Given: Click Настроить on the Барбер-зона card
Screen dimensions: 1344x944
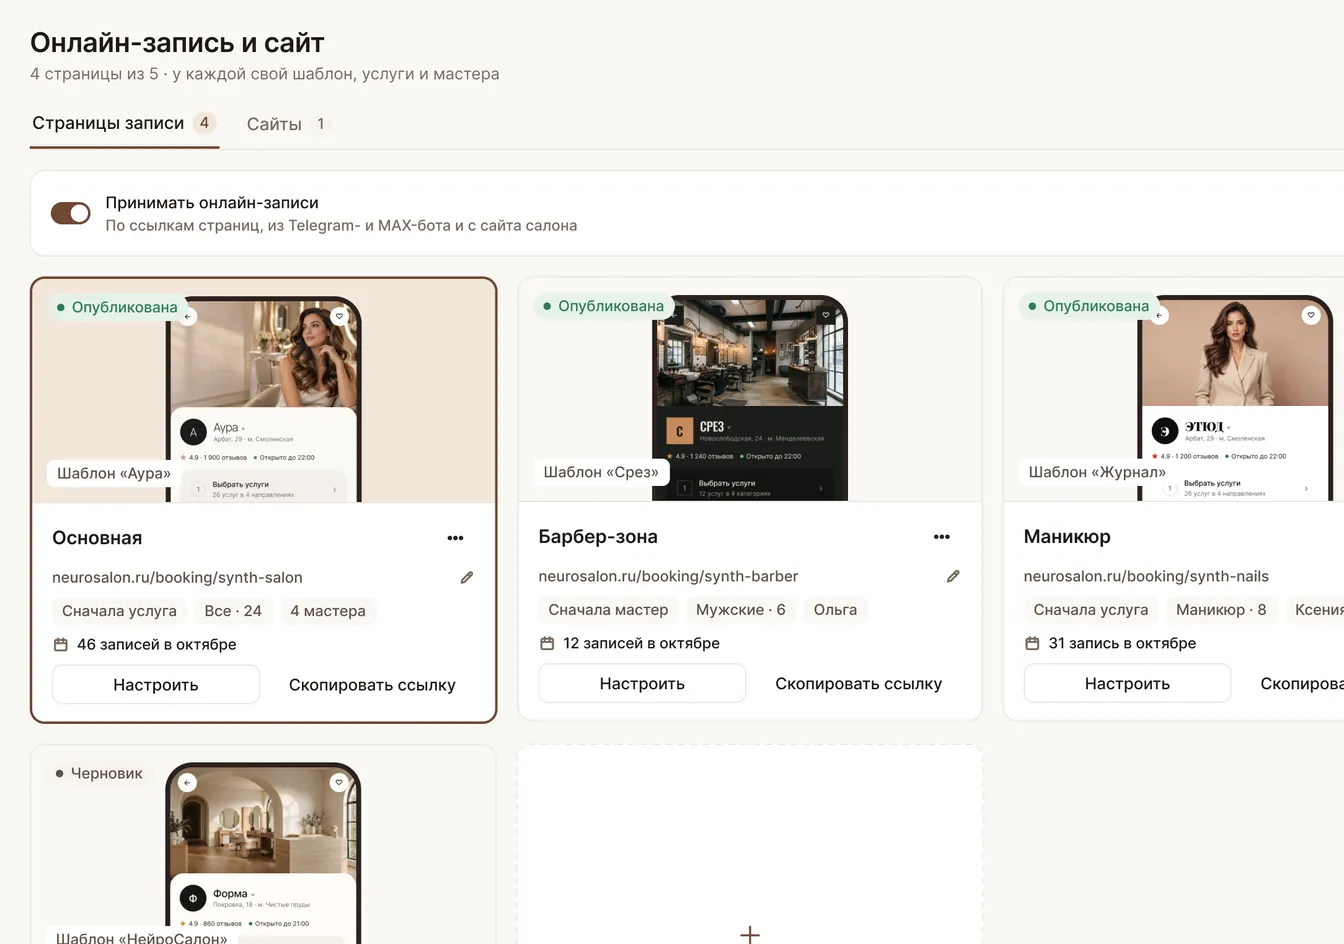Looking at the screenshot, I should [642, 684].
